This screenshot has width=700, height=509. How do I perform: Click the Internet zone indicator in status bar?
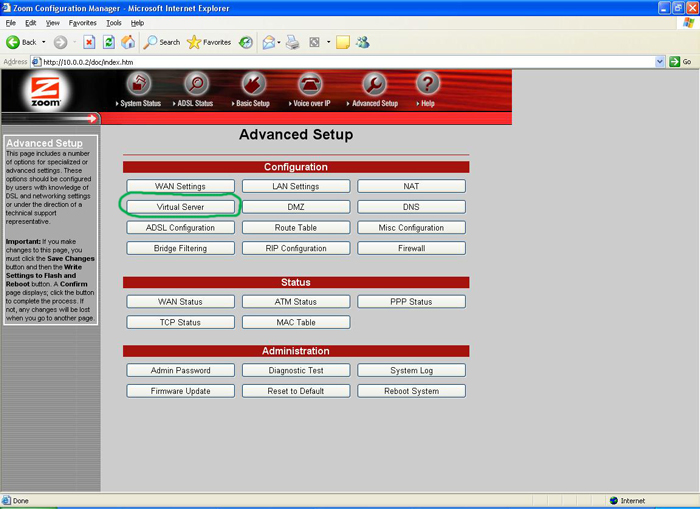[627, 501]
